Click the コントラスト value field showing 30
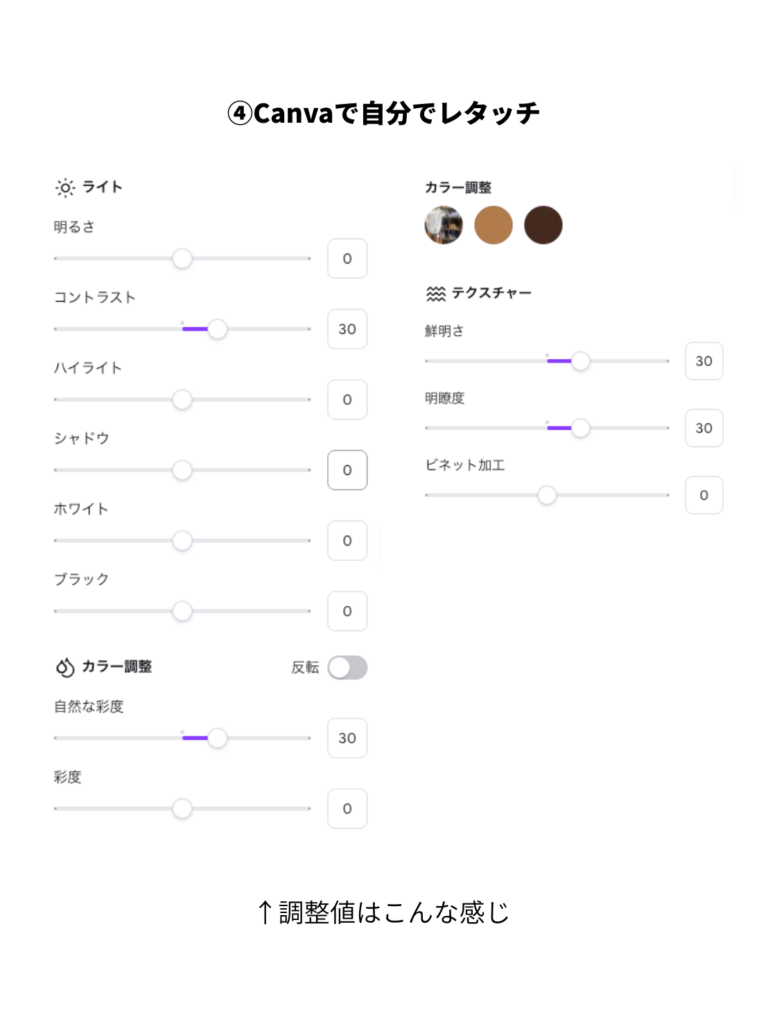The height and width of the screenshot is (1024, 768). pyautogui.click(x=346, y=329)
